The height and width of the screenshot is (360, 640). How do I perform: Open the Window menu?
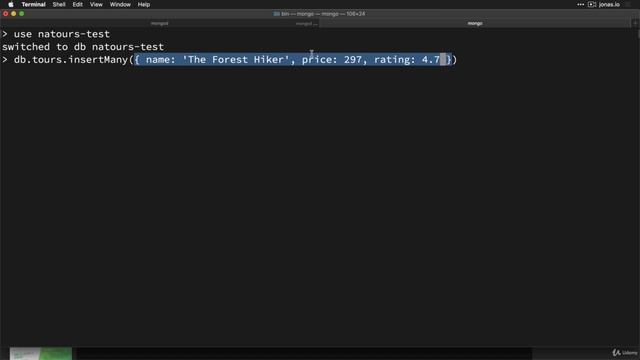120,4
